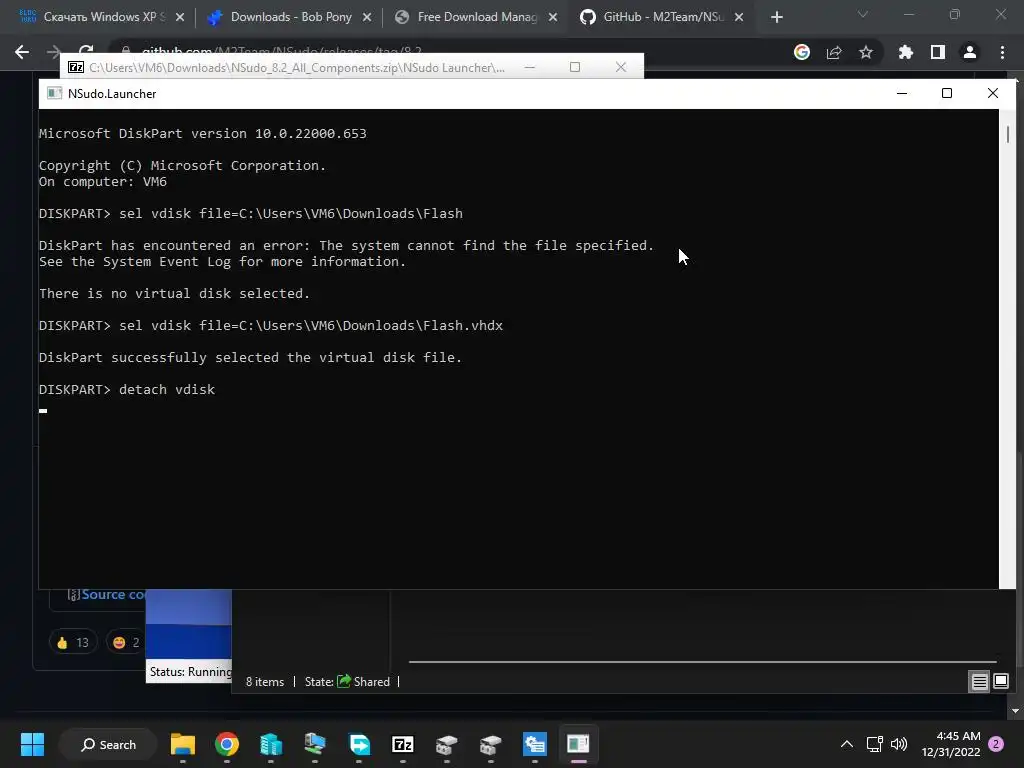
Task: Open first disk tool icon in taskbar
Action: (447, 744)
